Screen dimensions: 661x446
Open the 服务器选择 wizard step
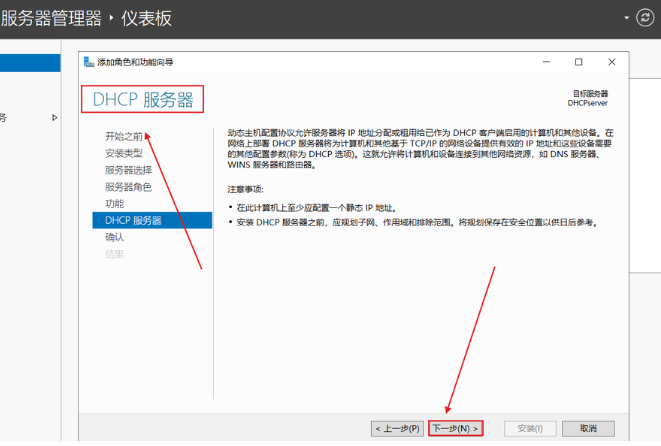point(129,170)
